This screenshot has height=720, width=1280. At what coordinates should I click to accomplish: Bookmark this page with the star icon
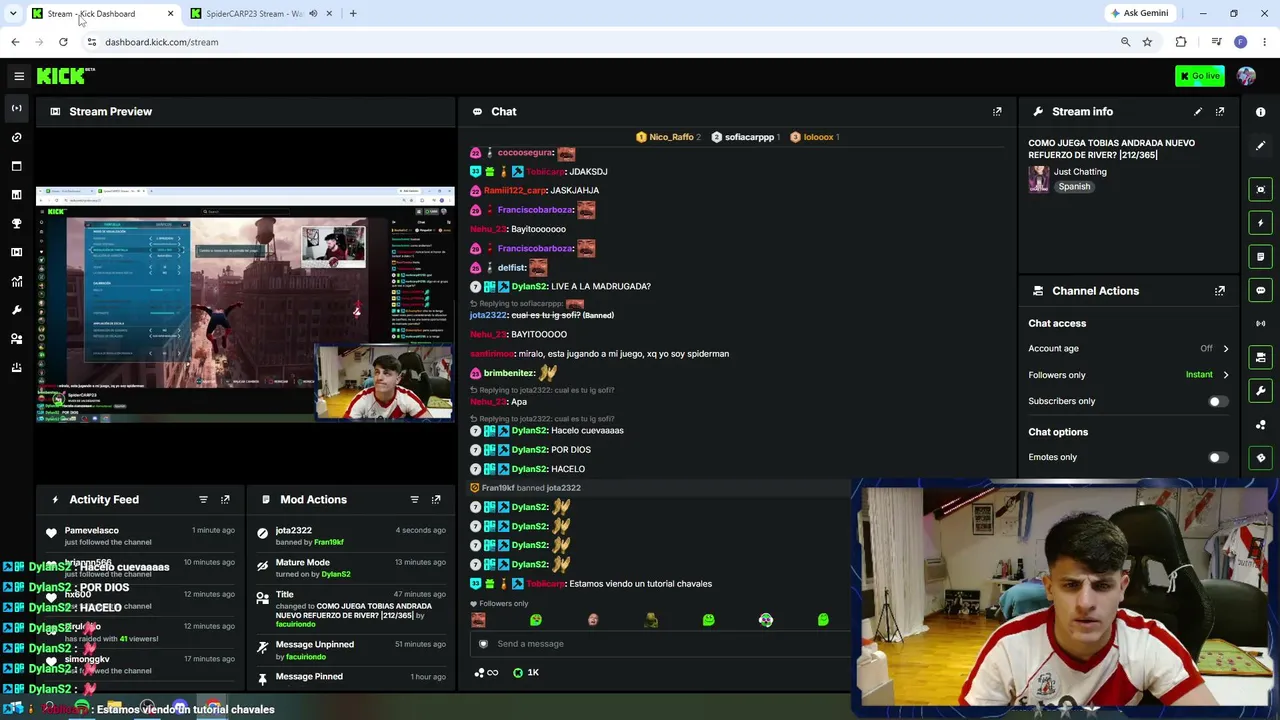coord(1147,42)
